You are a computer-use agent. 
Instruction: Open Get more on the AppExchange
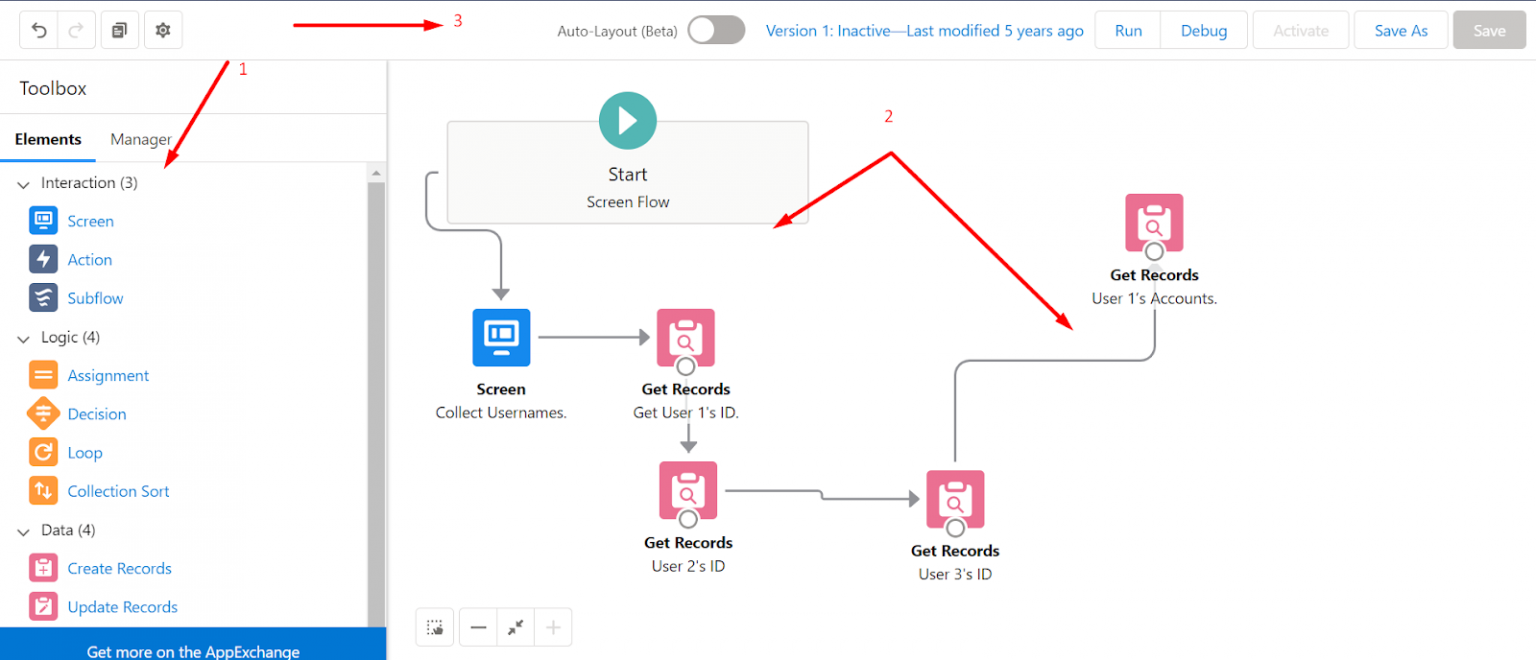click(193, 651)
